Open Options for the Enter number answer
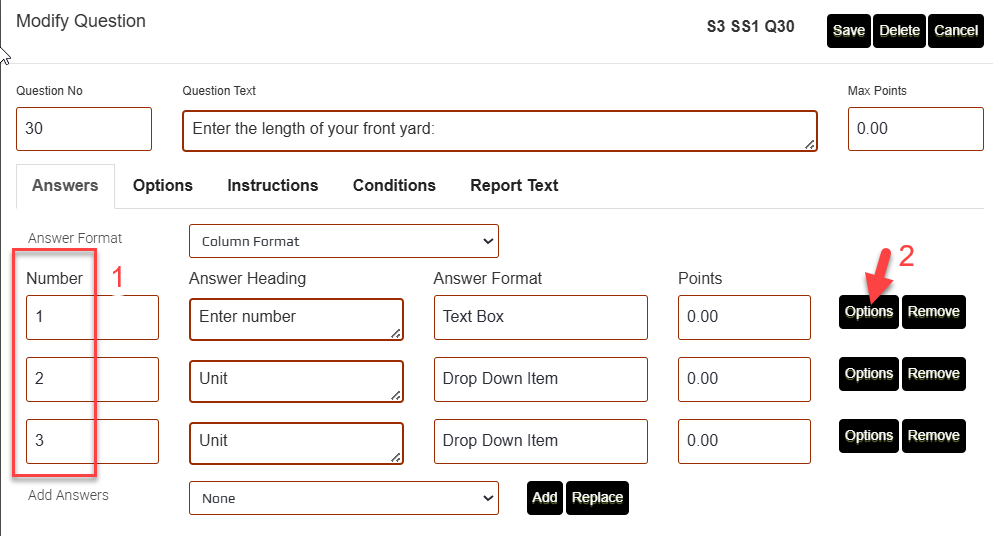The image size is (993, 536). [x=868, y=312]
